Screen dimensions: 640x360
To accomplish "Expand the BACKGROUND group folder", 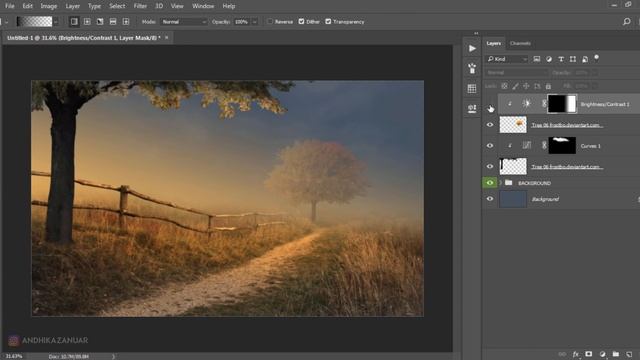I will coord(500,183).
